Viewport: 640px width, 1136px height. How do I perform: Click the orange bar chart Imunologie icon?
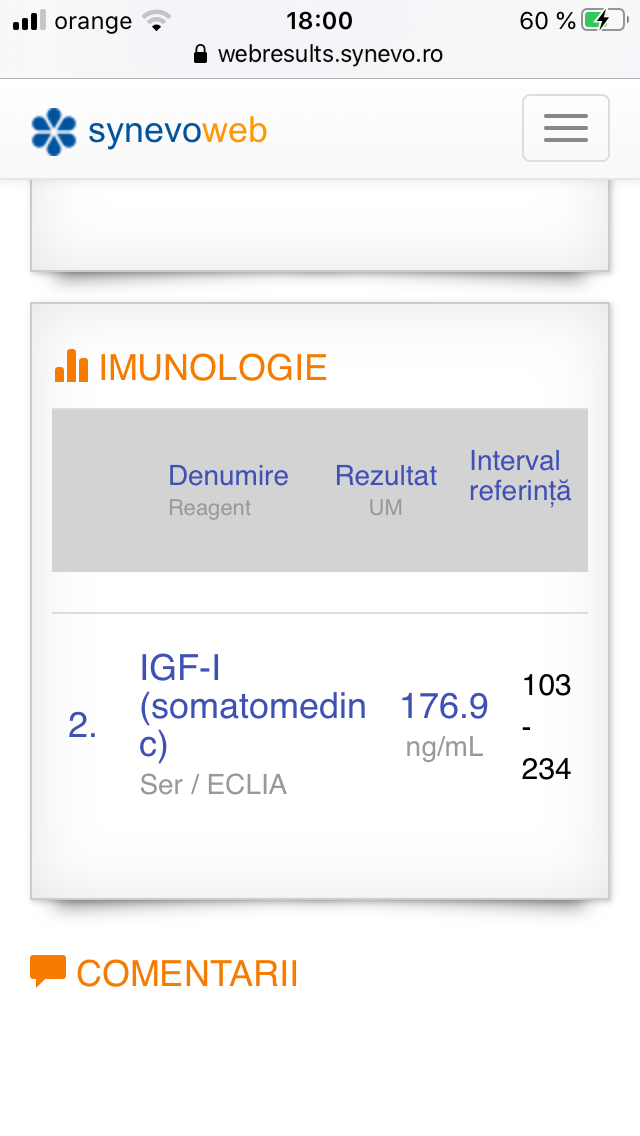(x=71, y=366)
